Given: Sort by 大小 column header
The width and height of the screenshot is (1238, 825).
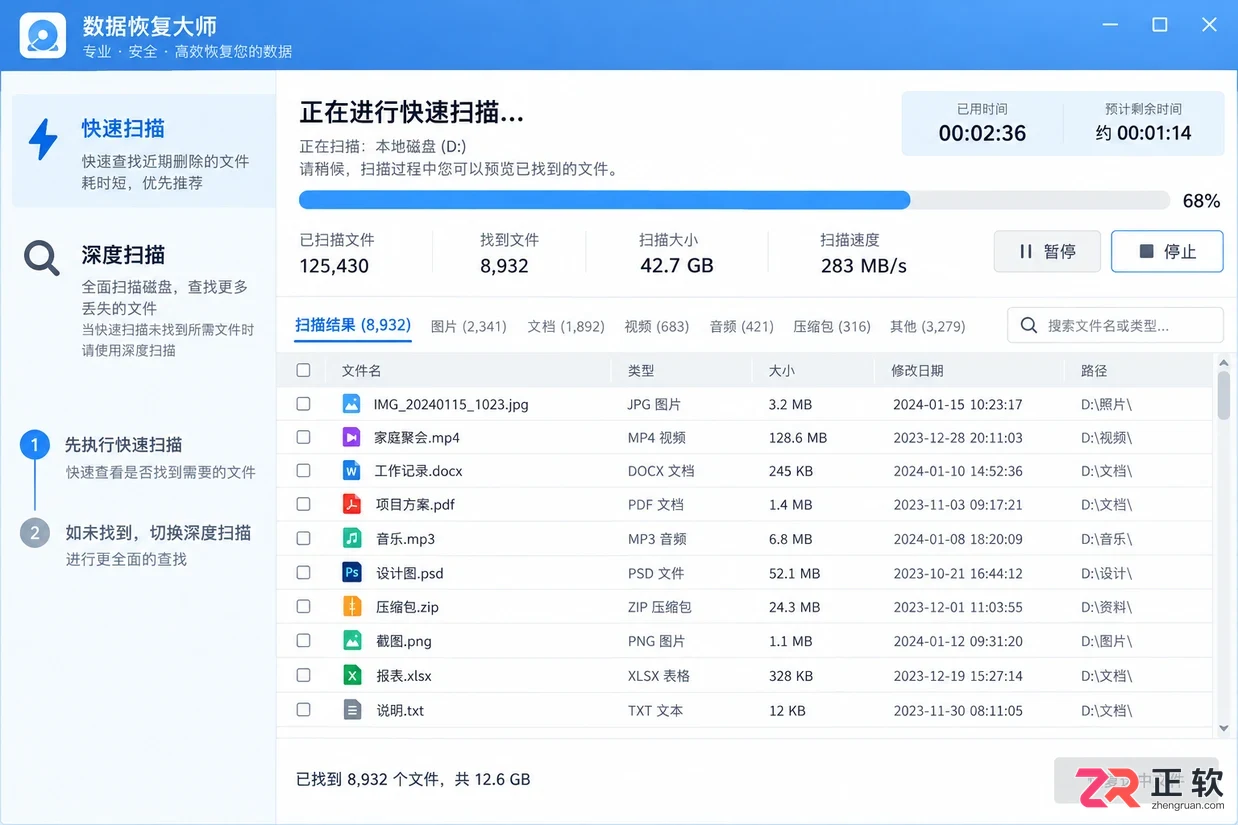Looking at the screenshot, I should [782, 370].
